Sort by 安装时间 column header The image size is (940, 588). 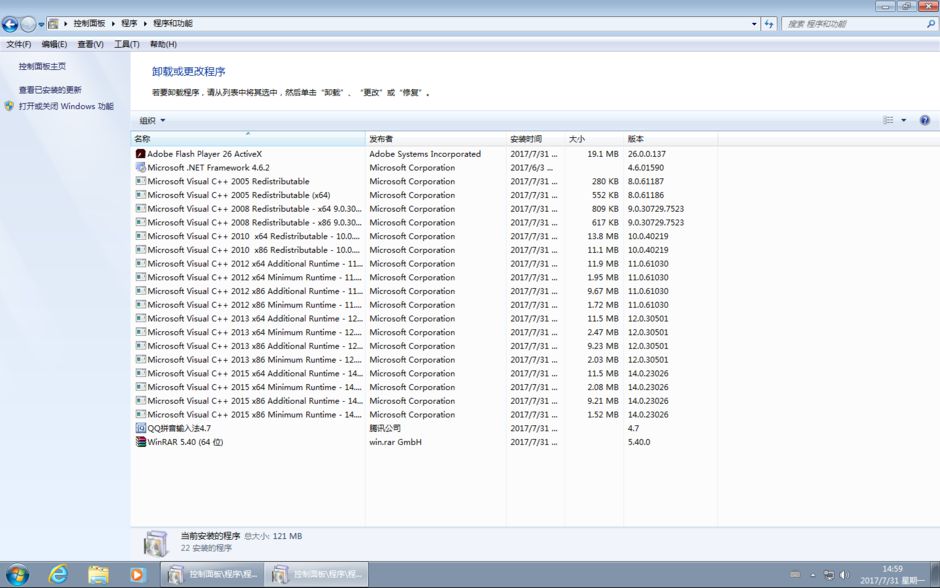click(535, 139)
